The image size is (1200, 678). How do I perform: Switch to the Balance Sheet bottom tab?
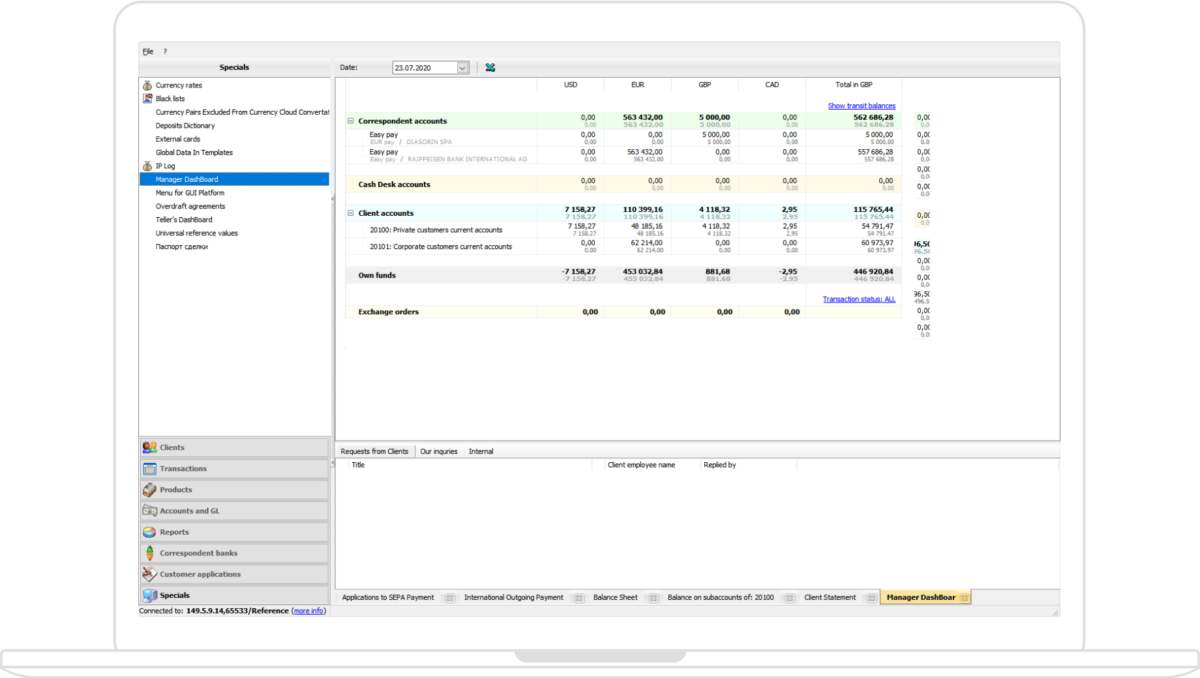(x=614, y=597)
